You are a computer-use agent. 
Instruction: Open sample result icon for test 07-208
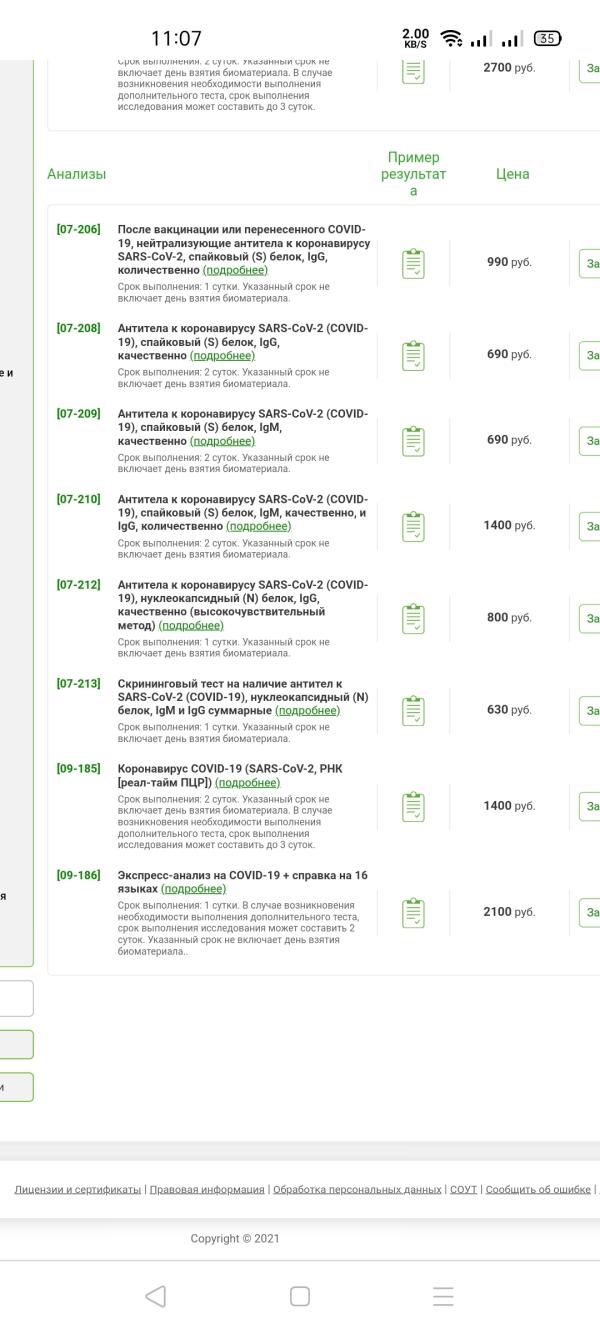tap(414, 355)
